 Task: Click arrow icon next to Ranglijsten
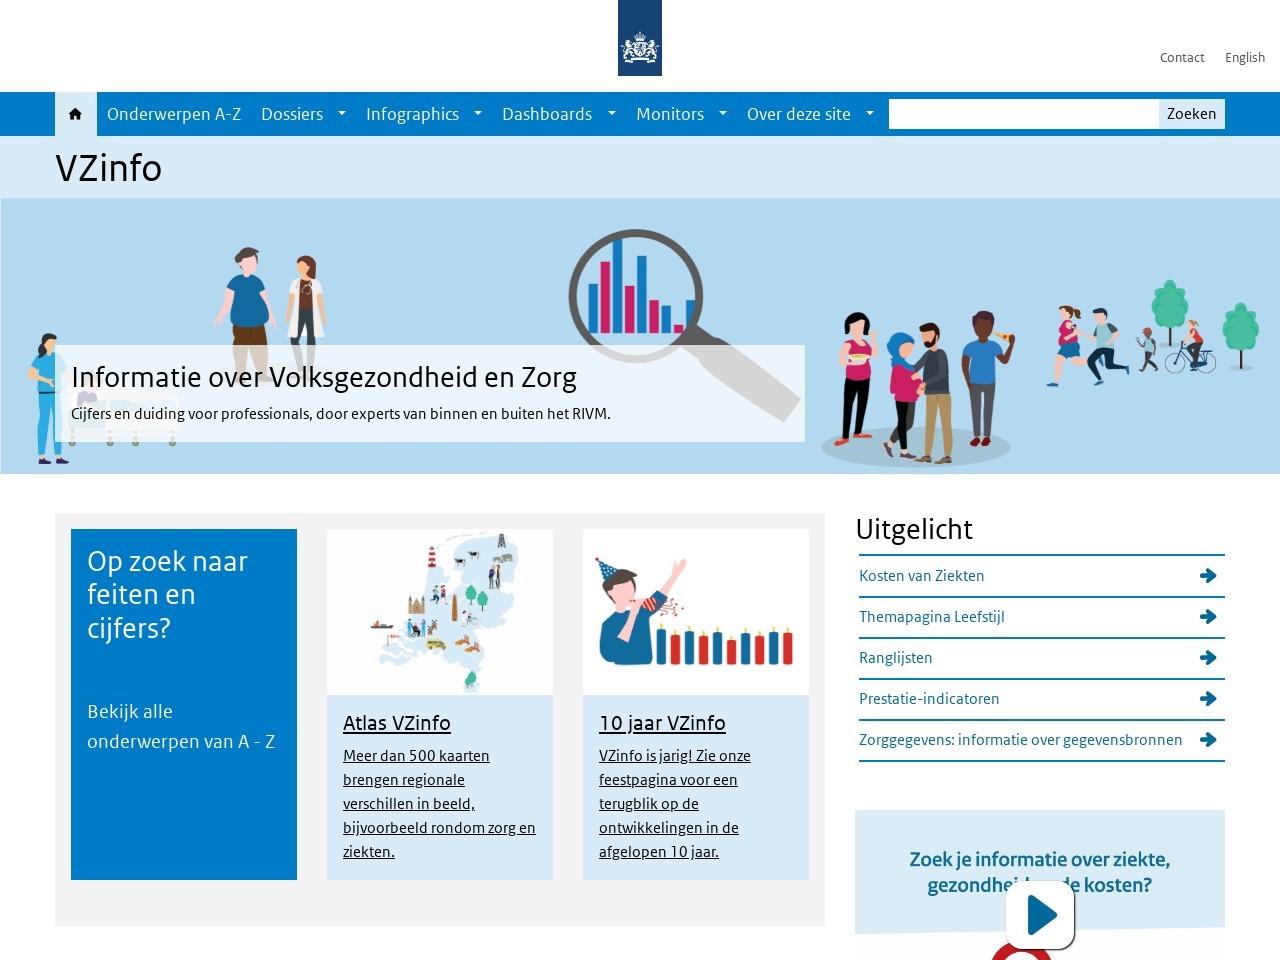click(1208, 658)
